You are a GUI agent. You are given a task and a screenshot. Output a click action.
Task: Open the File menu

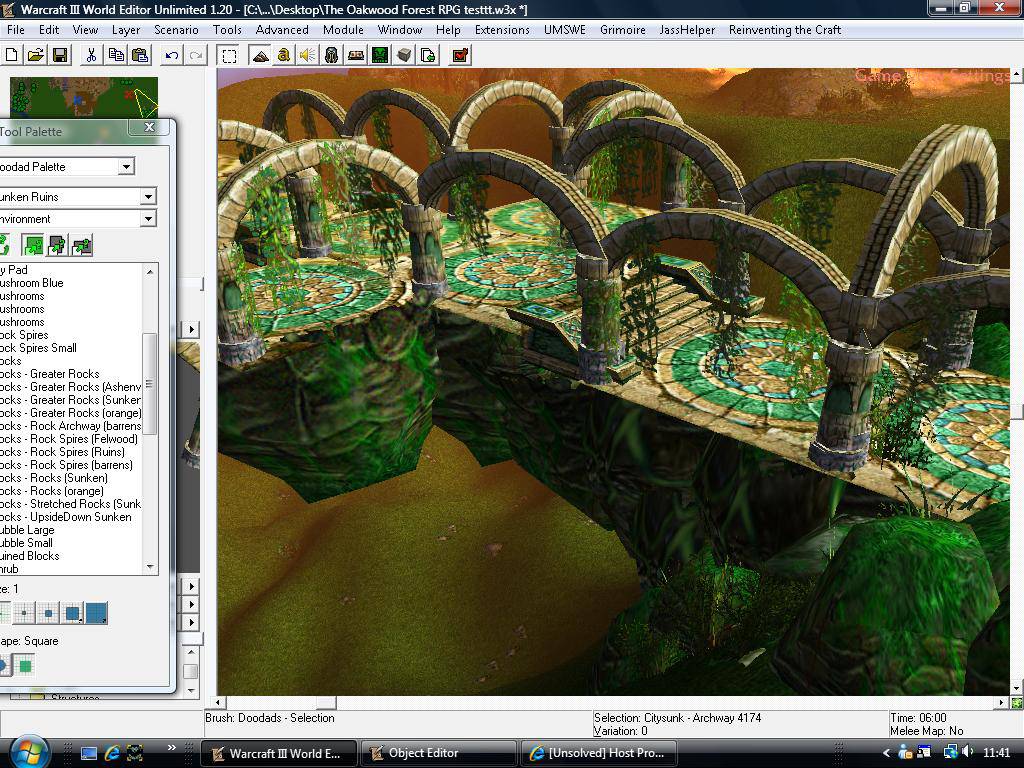[16, 30]
